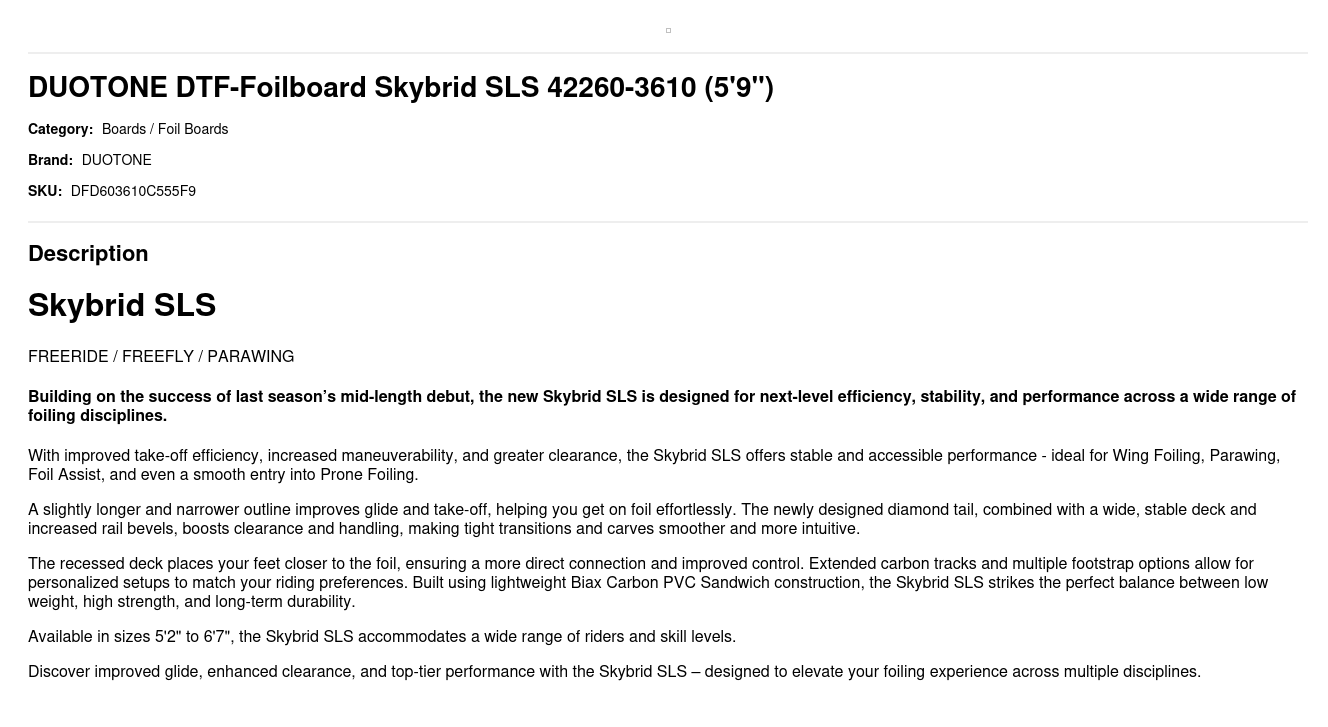Click the closing paragraph starting 'Discover improved glide'

tap(614, 672)
